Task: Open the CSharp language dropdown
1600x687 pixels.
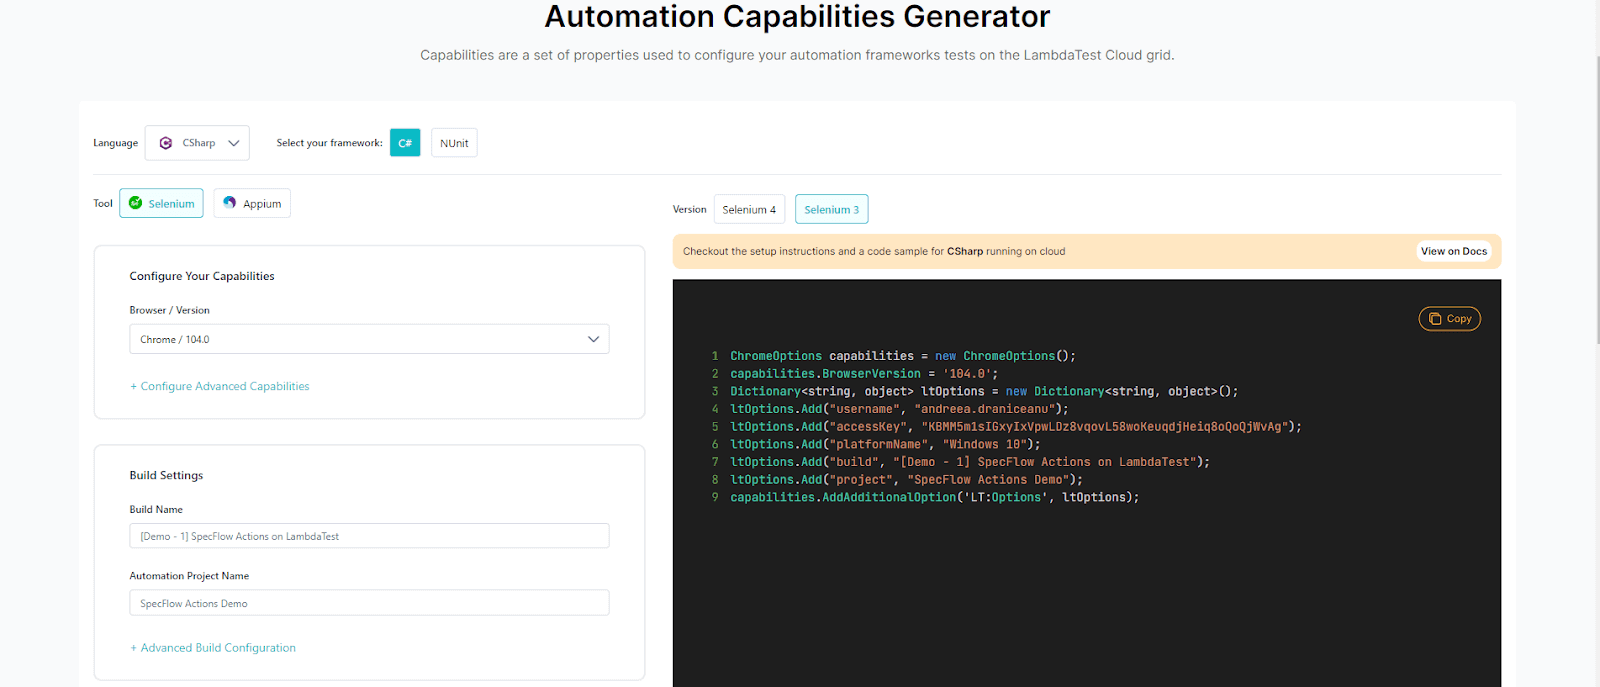Action: [197, 143]
